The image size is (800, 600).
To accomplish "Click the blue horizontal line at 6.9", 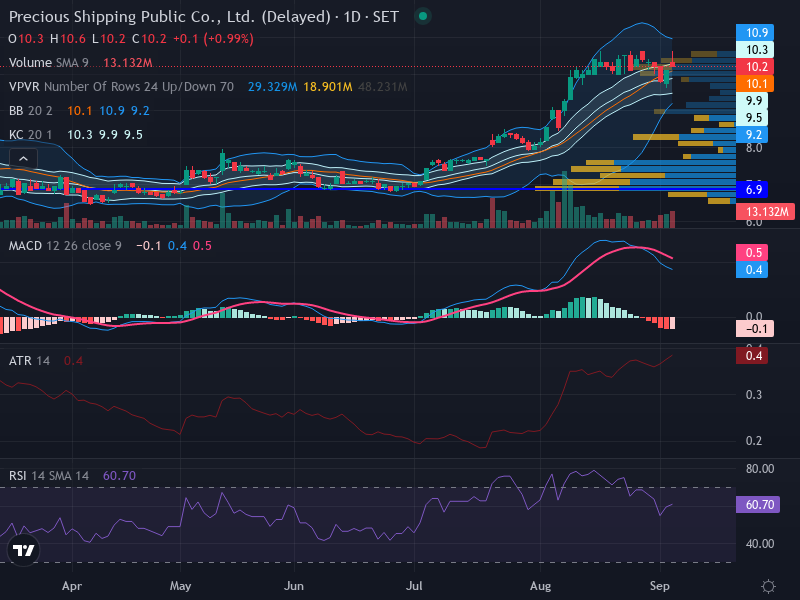I will tap(367, 189).
